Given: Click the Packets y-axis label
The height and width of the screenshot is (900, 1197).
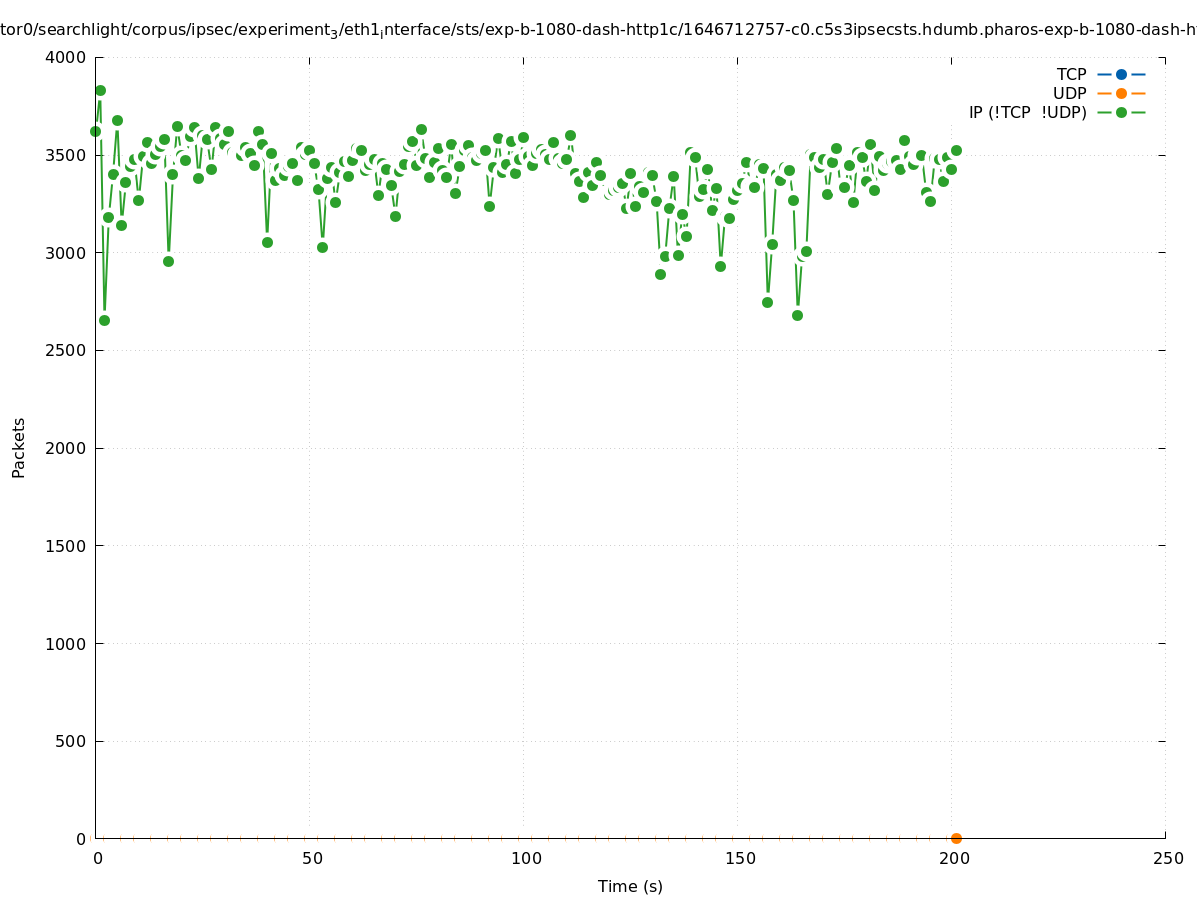Looking at the screenshot, I should tap(19, 447).
